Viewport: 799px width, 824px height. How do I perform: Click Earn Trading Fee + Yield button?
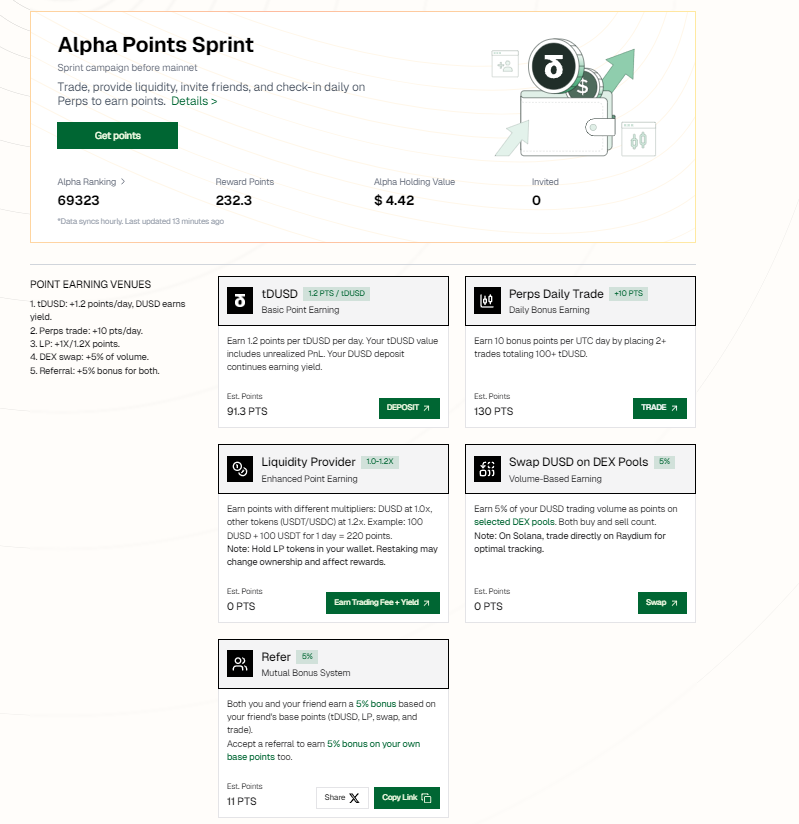[x=383, y=603]
